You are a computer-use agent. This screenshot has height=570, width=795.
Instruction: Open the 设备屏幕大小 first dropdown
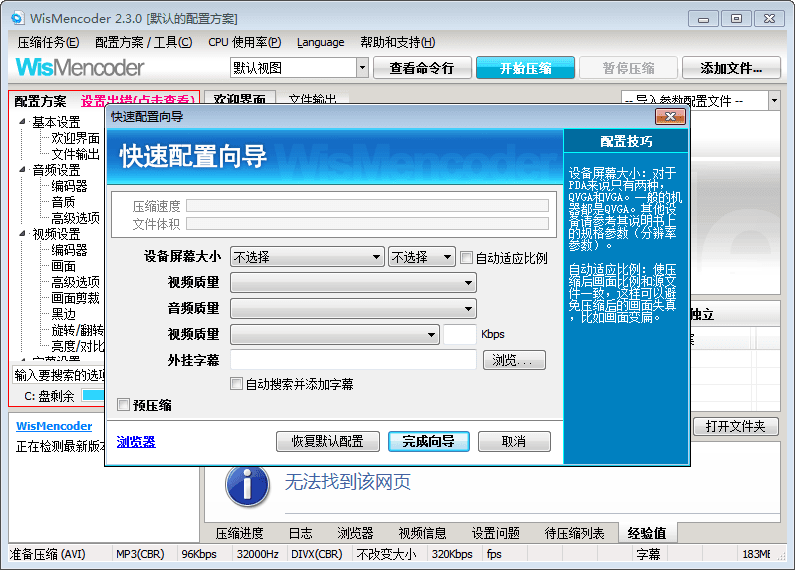coord(307,257)
